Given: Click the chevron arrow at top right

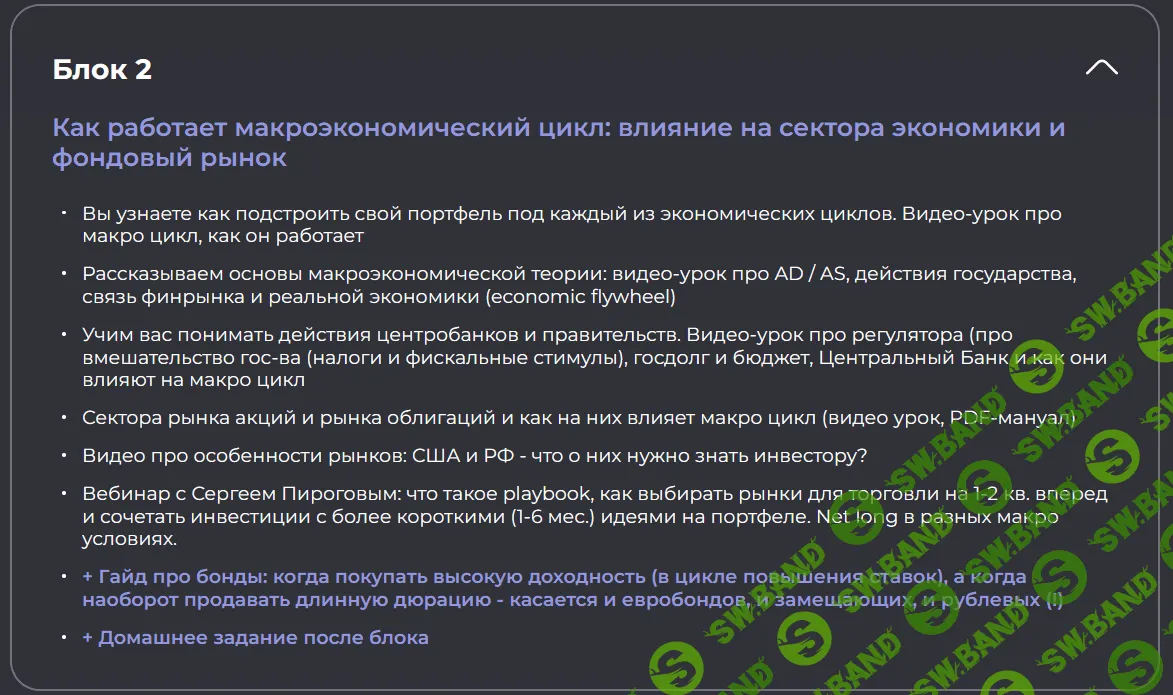Looking at the screenshot, I should [1103, 66].
